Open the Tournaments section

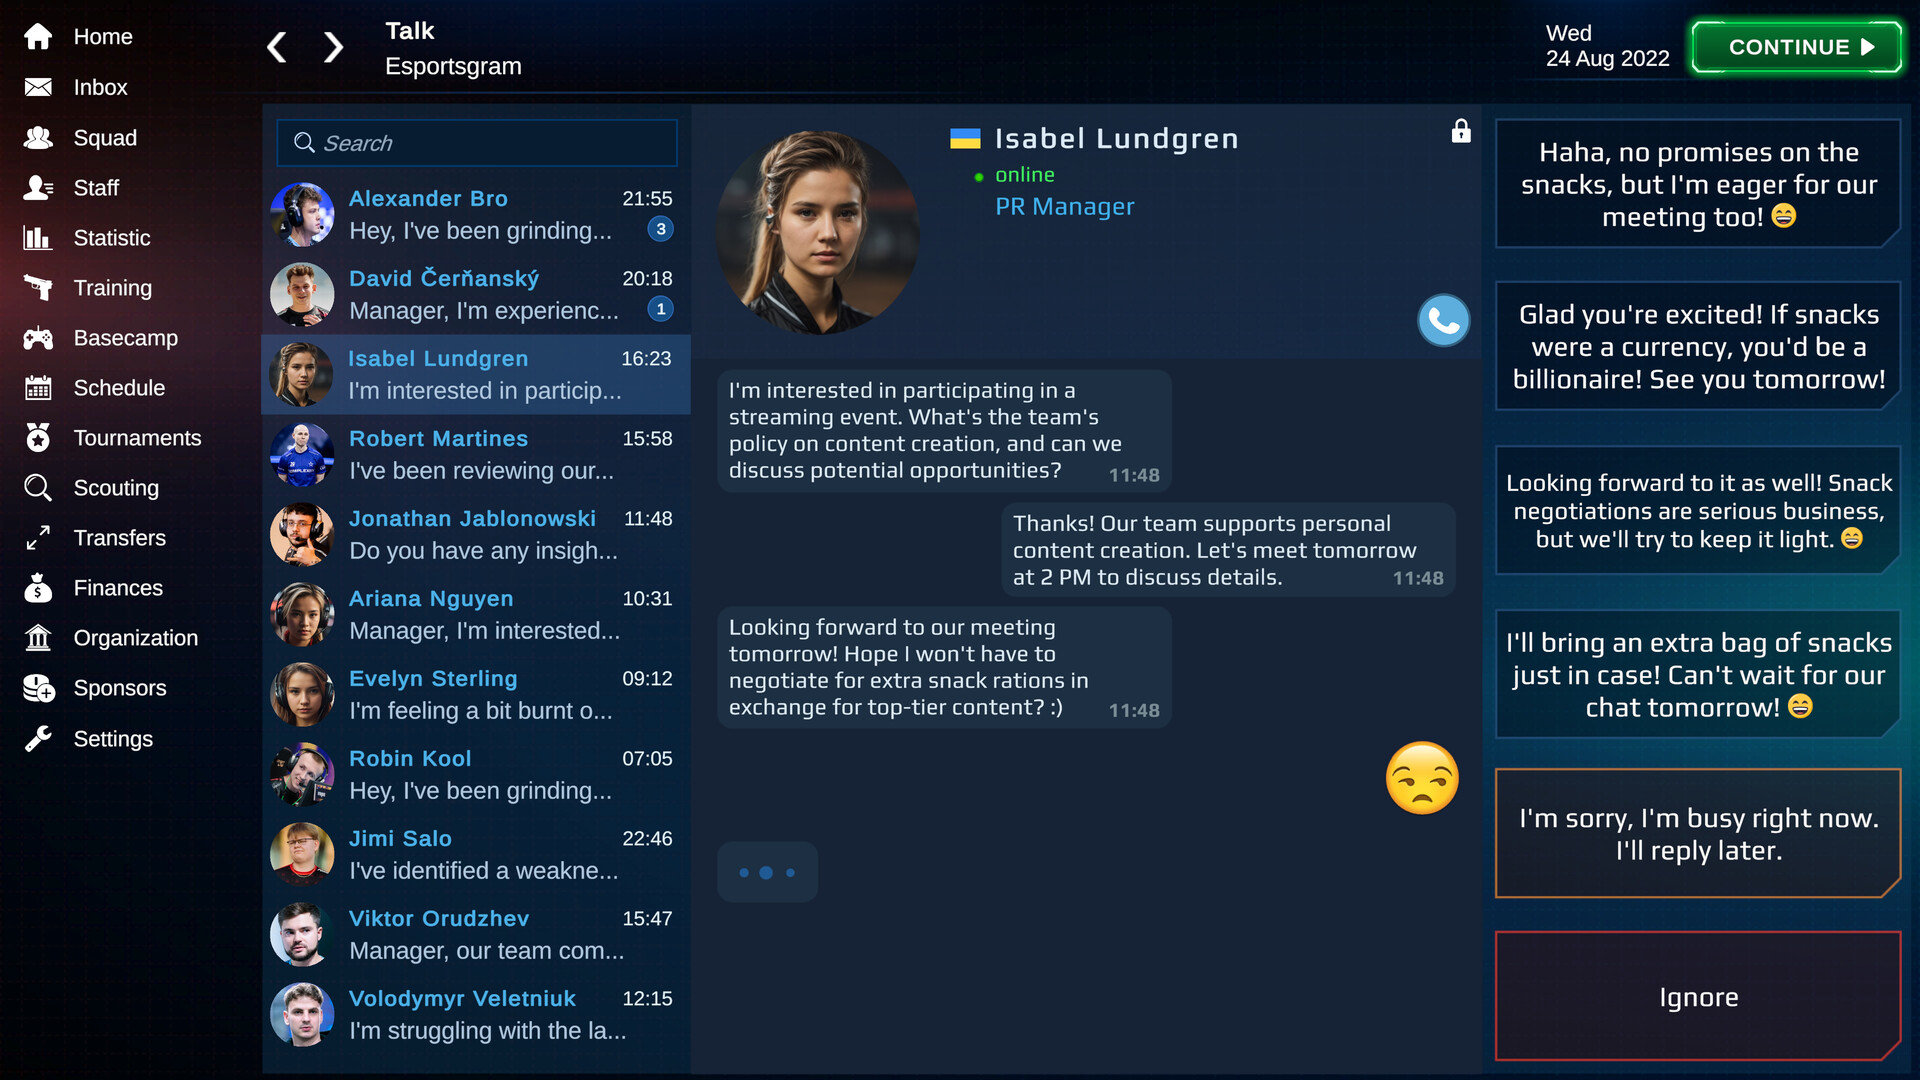137,438
